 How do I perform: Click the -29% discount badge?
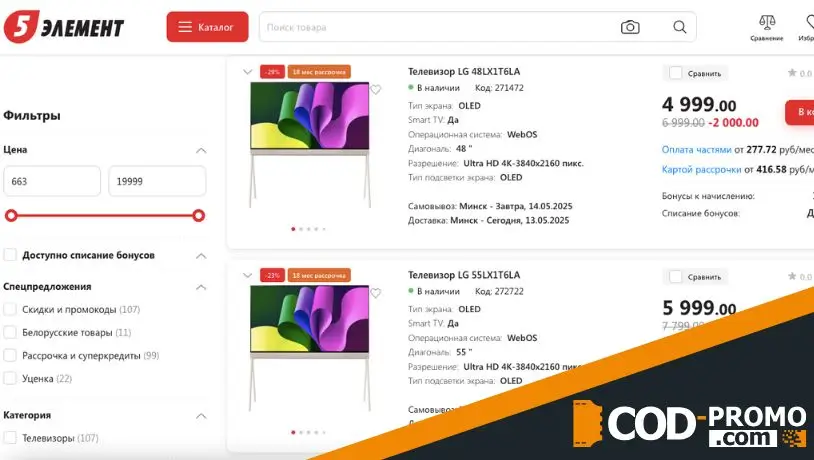pos(273,72)
